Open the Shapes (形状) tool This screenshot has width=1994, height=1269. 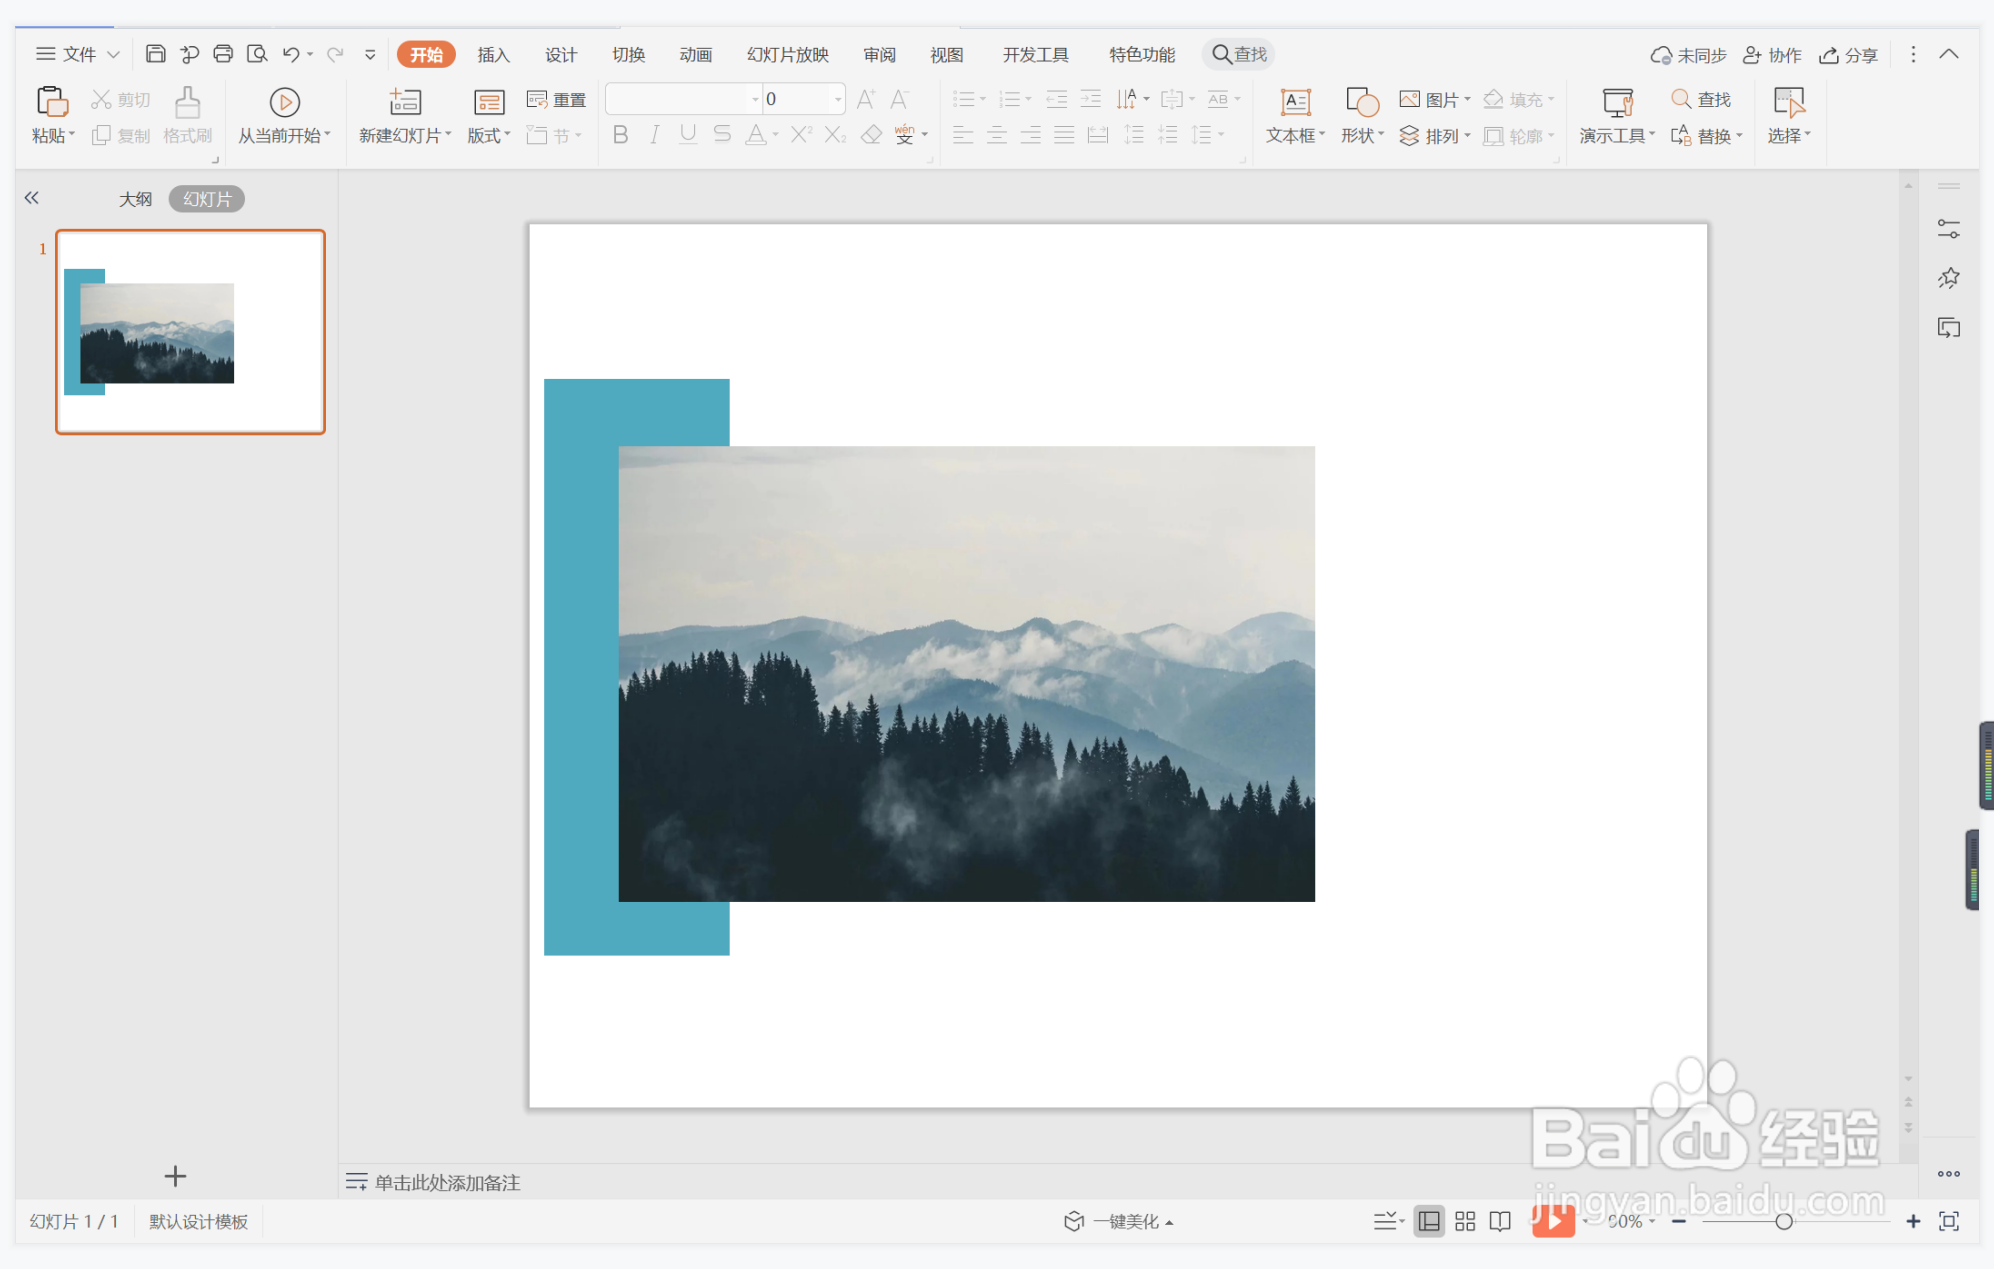pos(1361,103)
